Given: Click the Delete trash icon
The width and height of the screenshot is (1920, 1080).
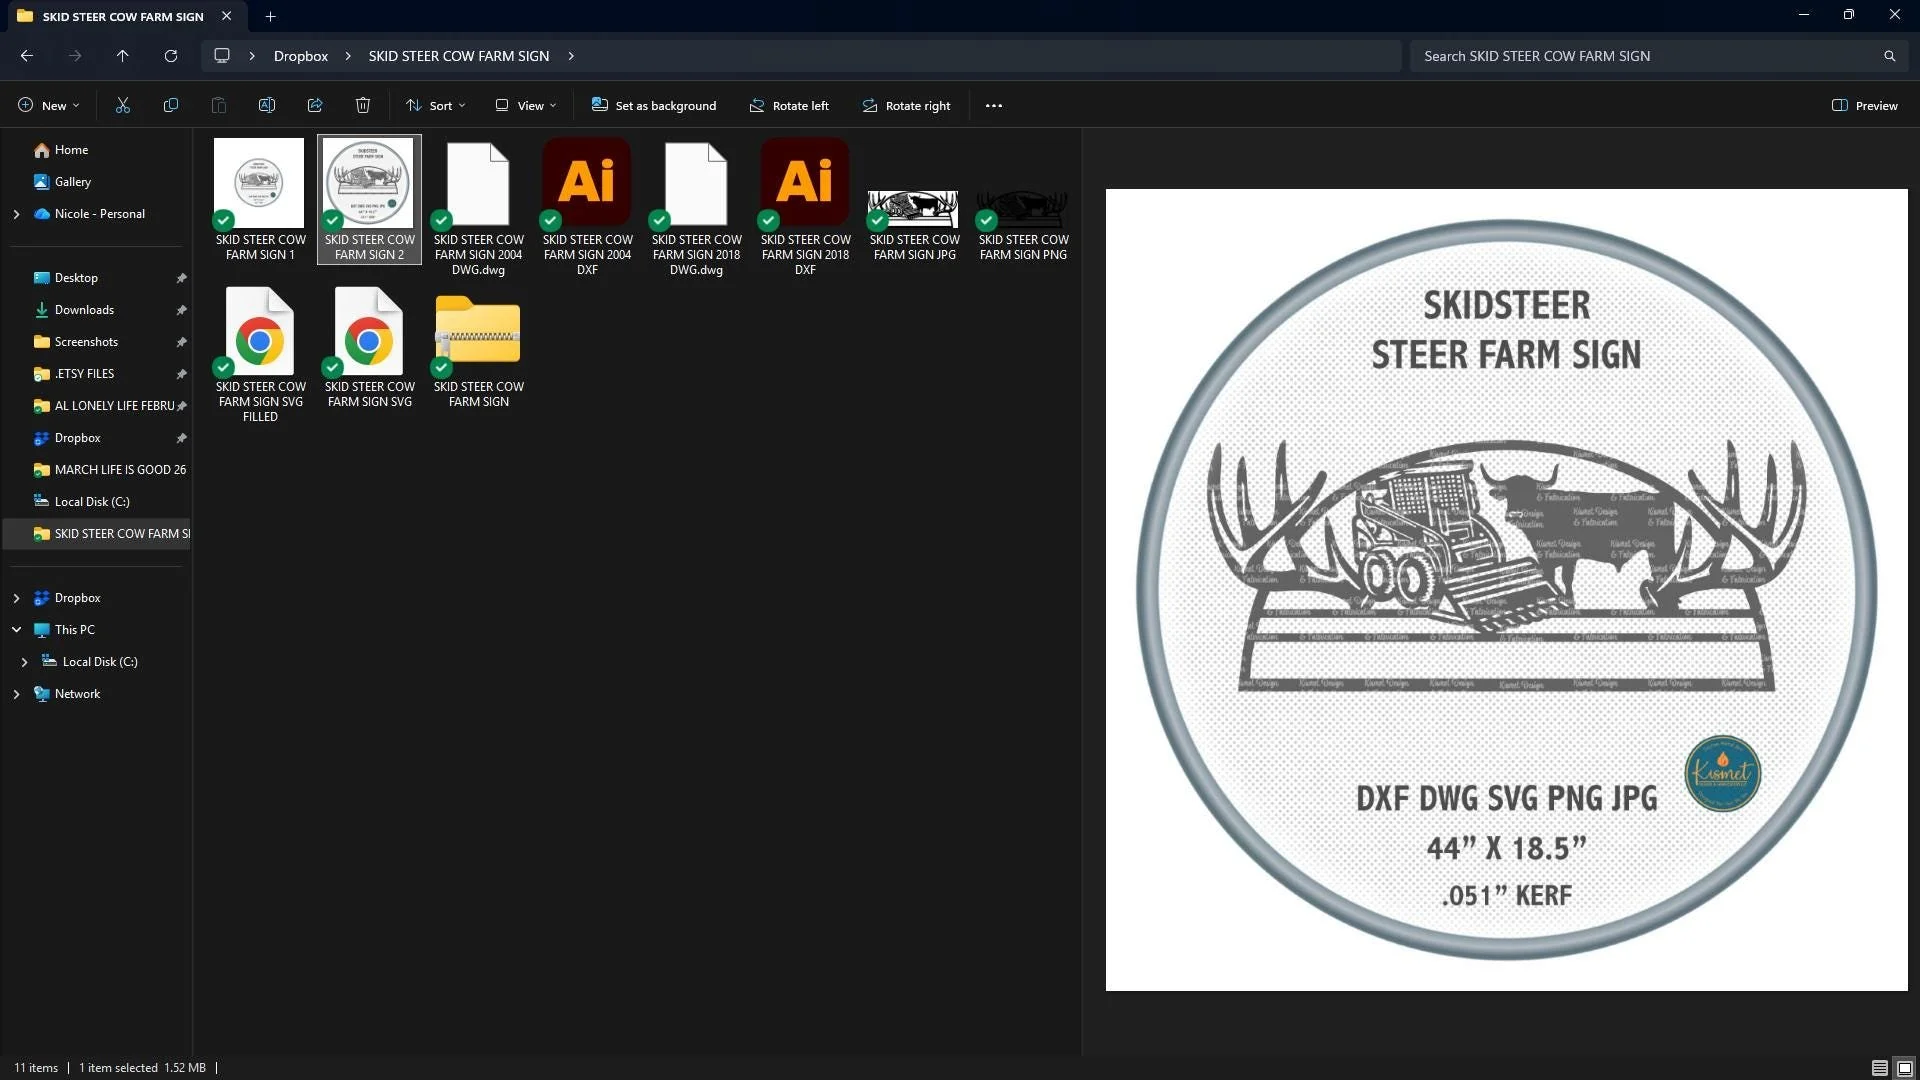Looking at the screenshot, I should [363, 105].
